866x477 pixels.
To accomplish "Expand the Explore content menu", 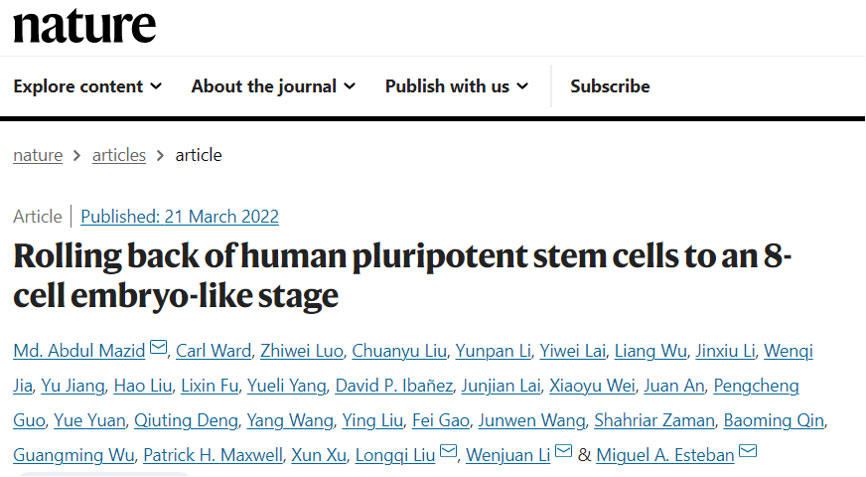I will [x=87, y=86].
